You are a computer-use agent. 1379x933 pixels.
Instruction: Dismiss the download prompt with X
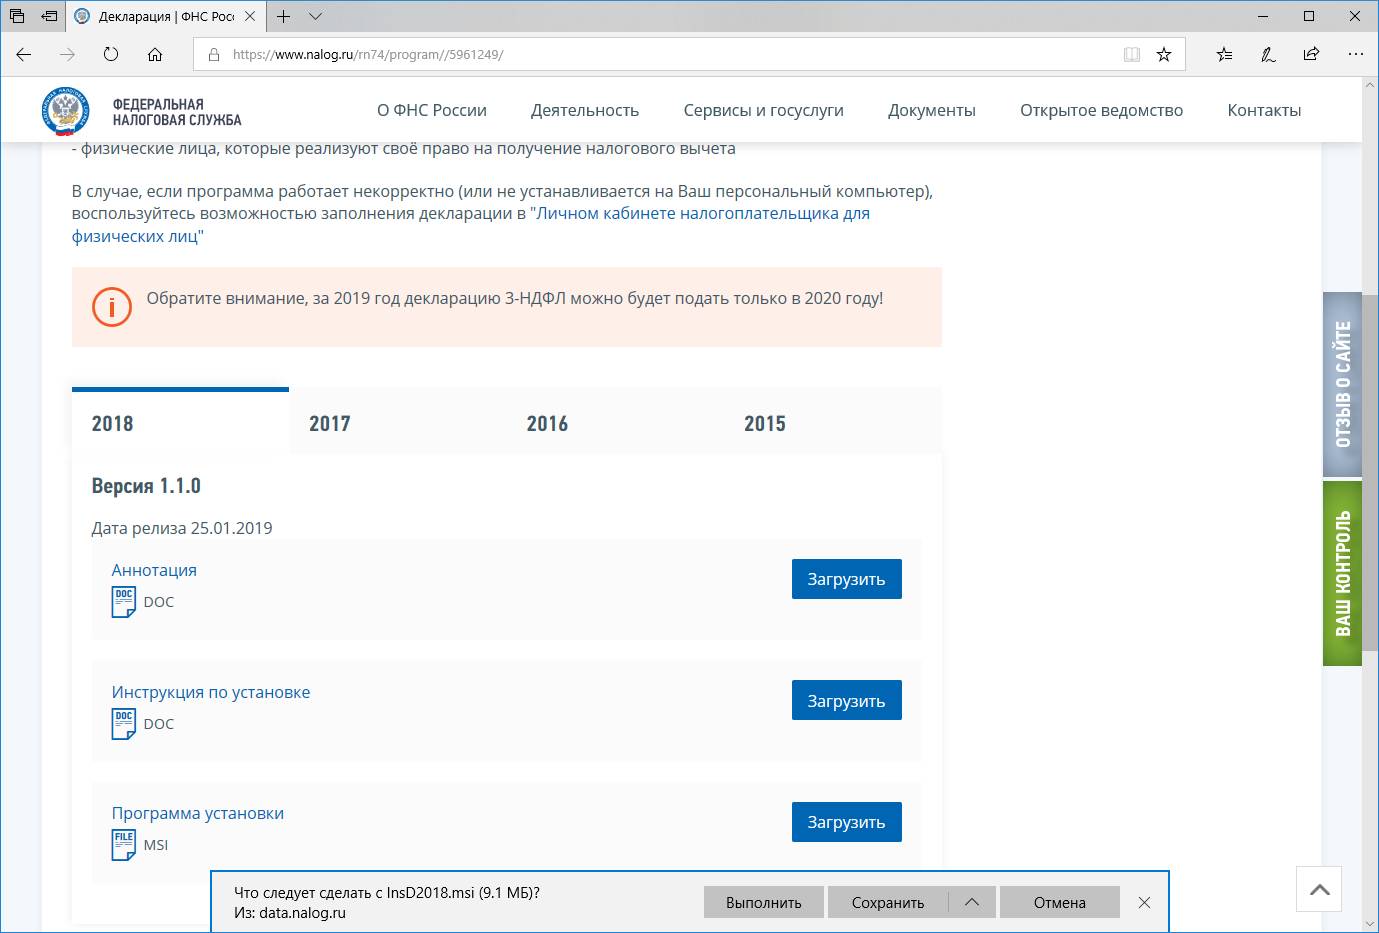point(1144,902)
